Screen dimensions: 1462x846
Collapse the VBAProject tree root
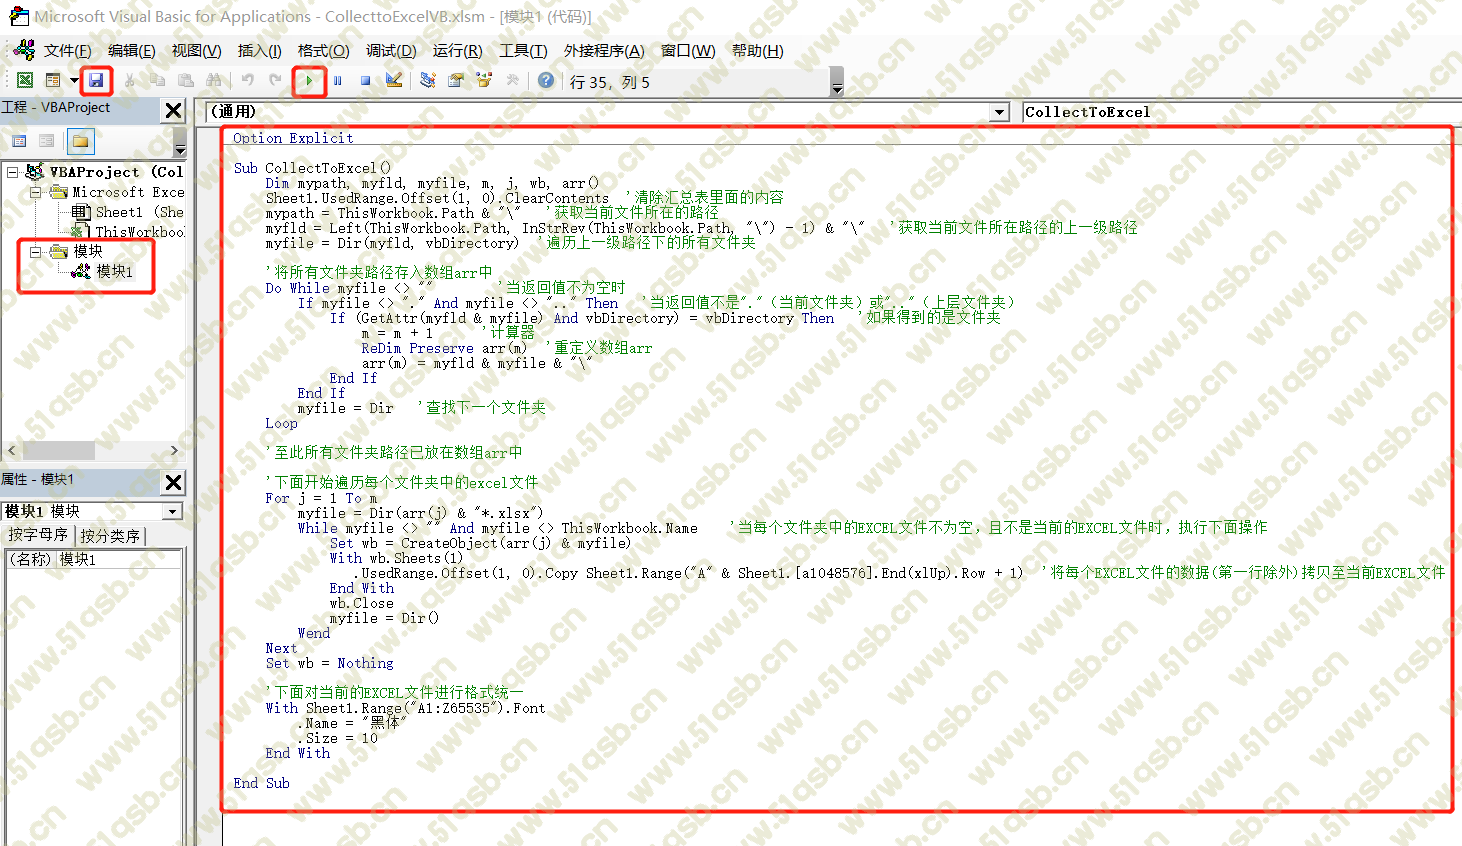pyautogui.click(x=12, y=172)
